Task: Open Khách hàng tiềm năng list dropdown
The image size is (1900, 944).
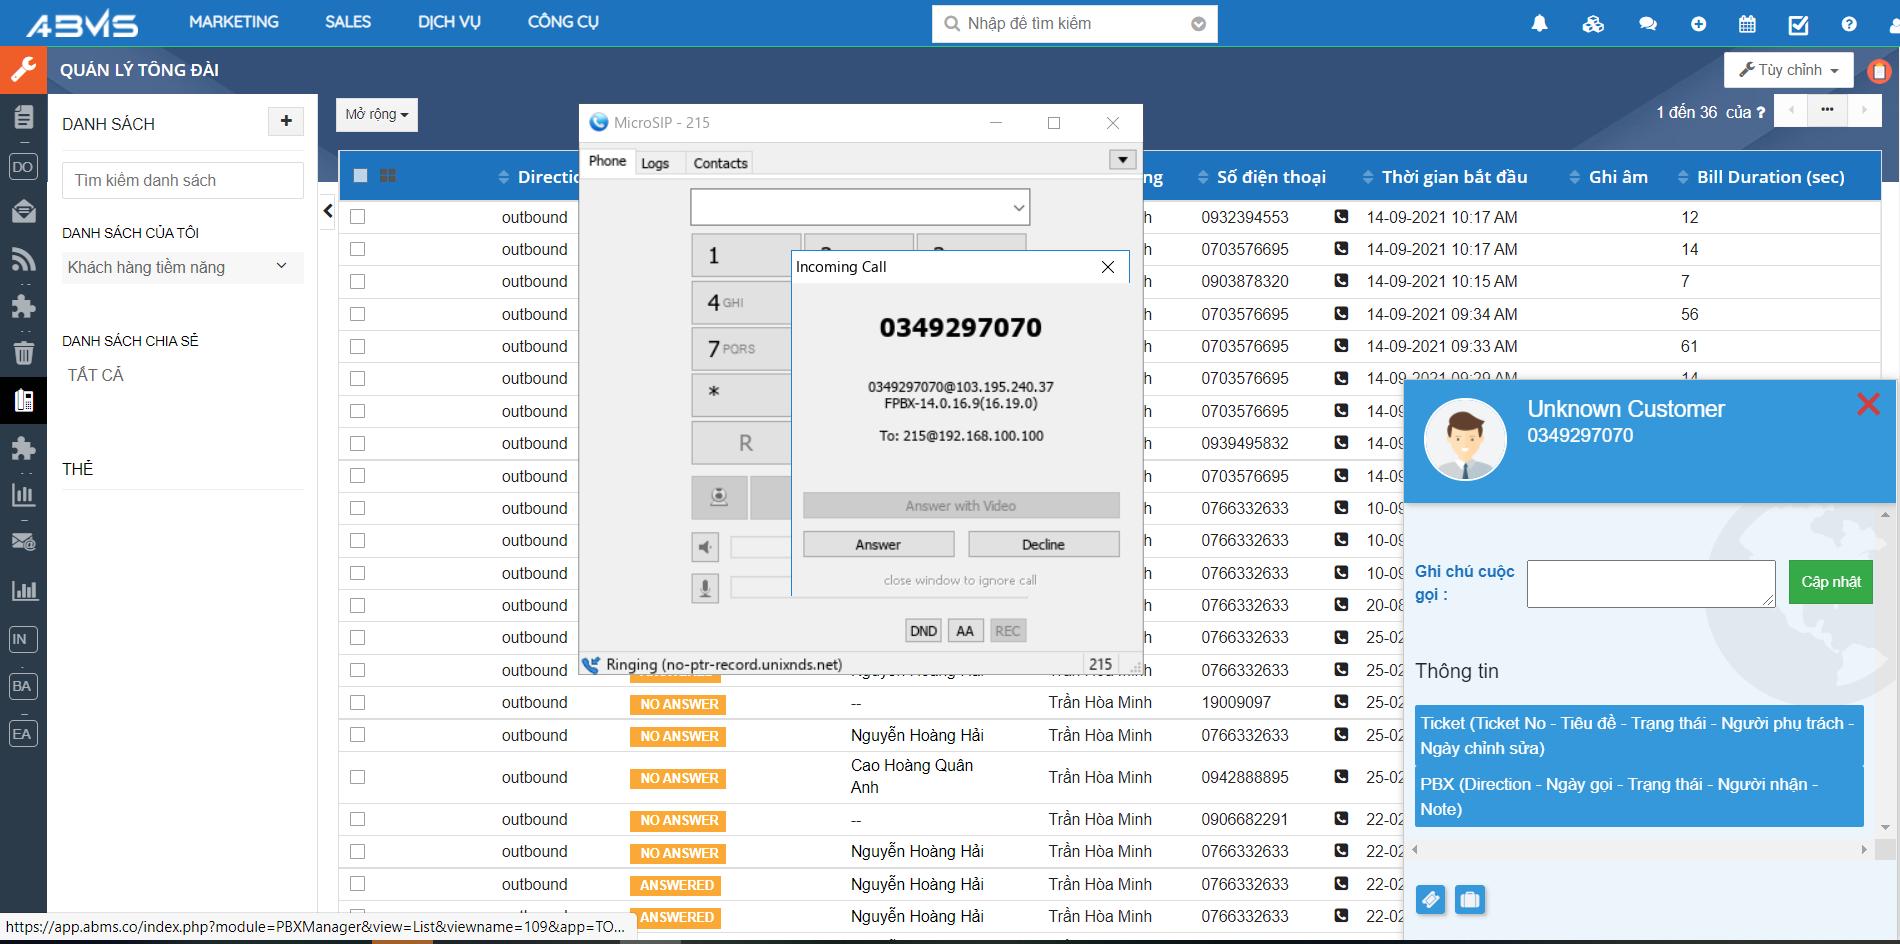Action: [180, 267]
